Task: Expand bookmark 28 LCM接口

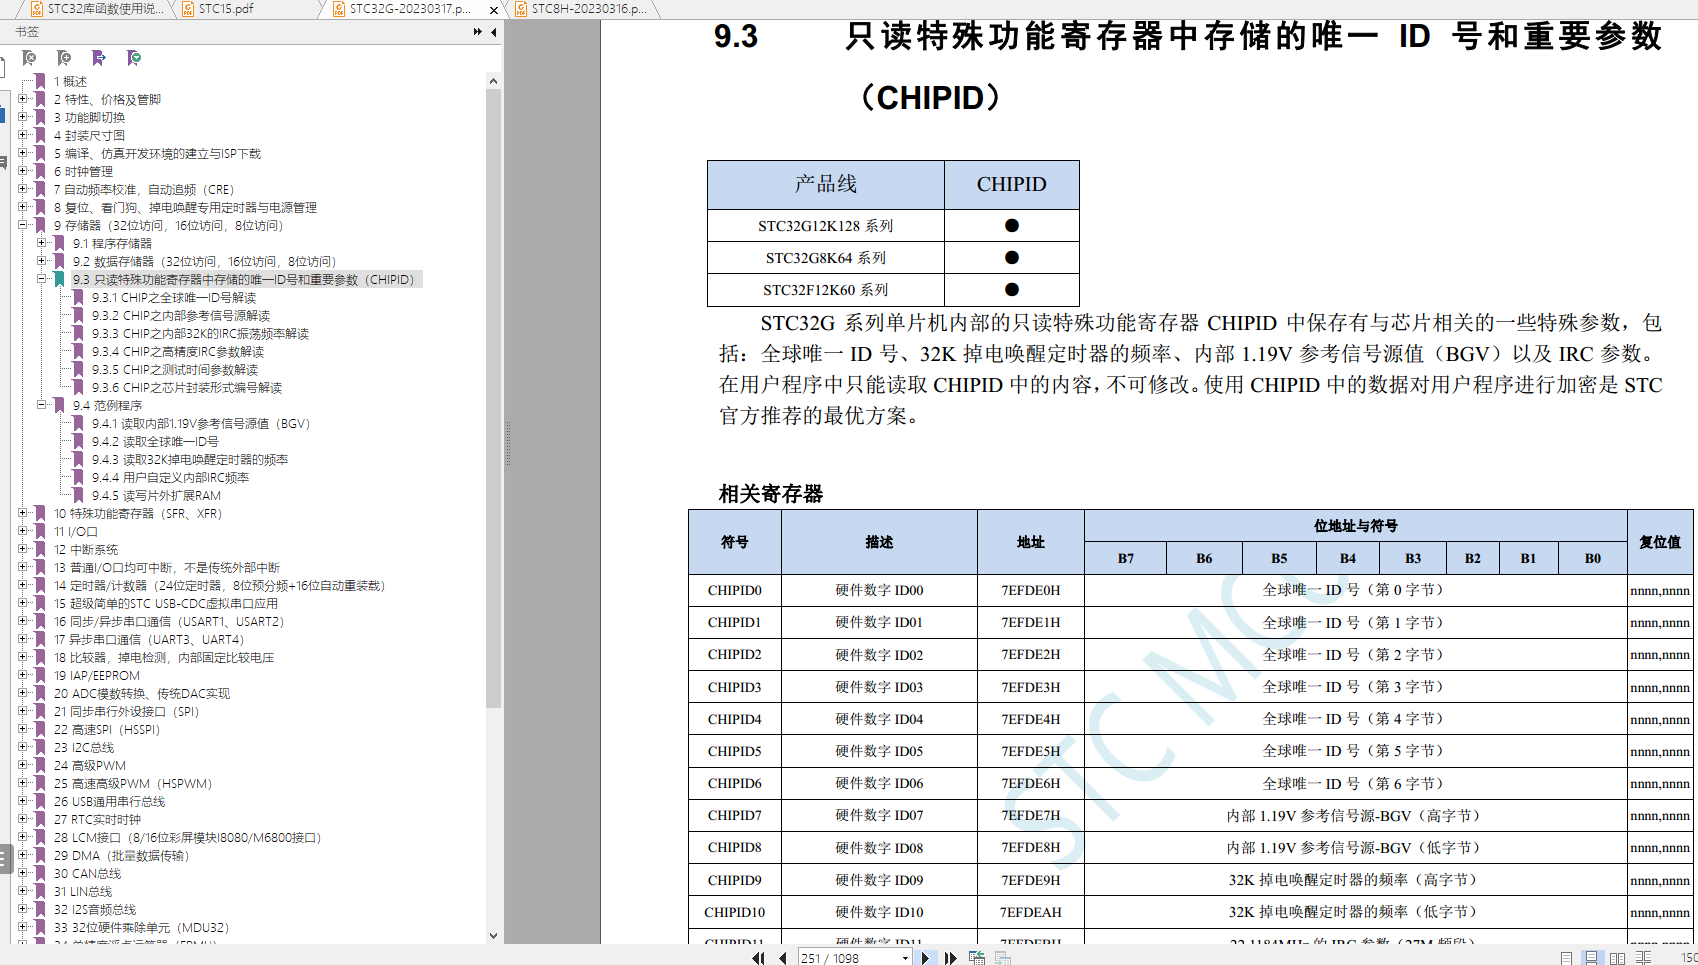Action: (22, 837)
